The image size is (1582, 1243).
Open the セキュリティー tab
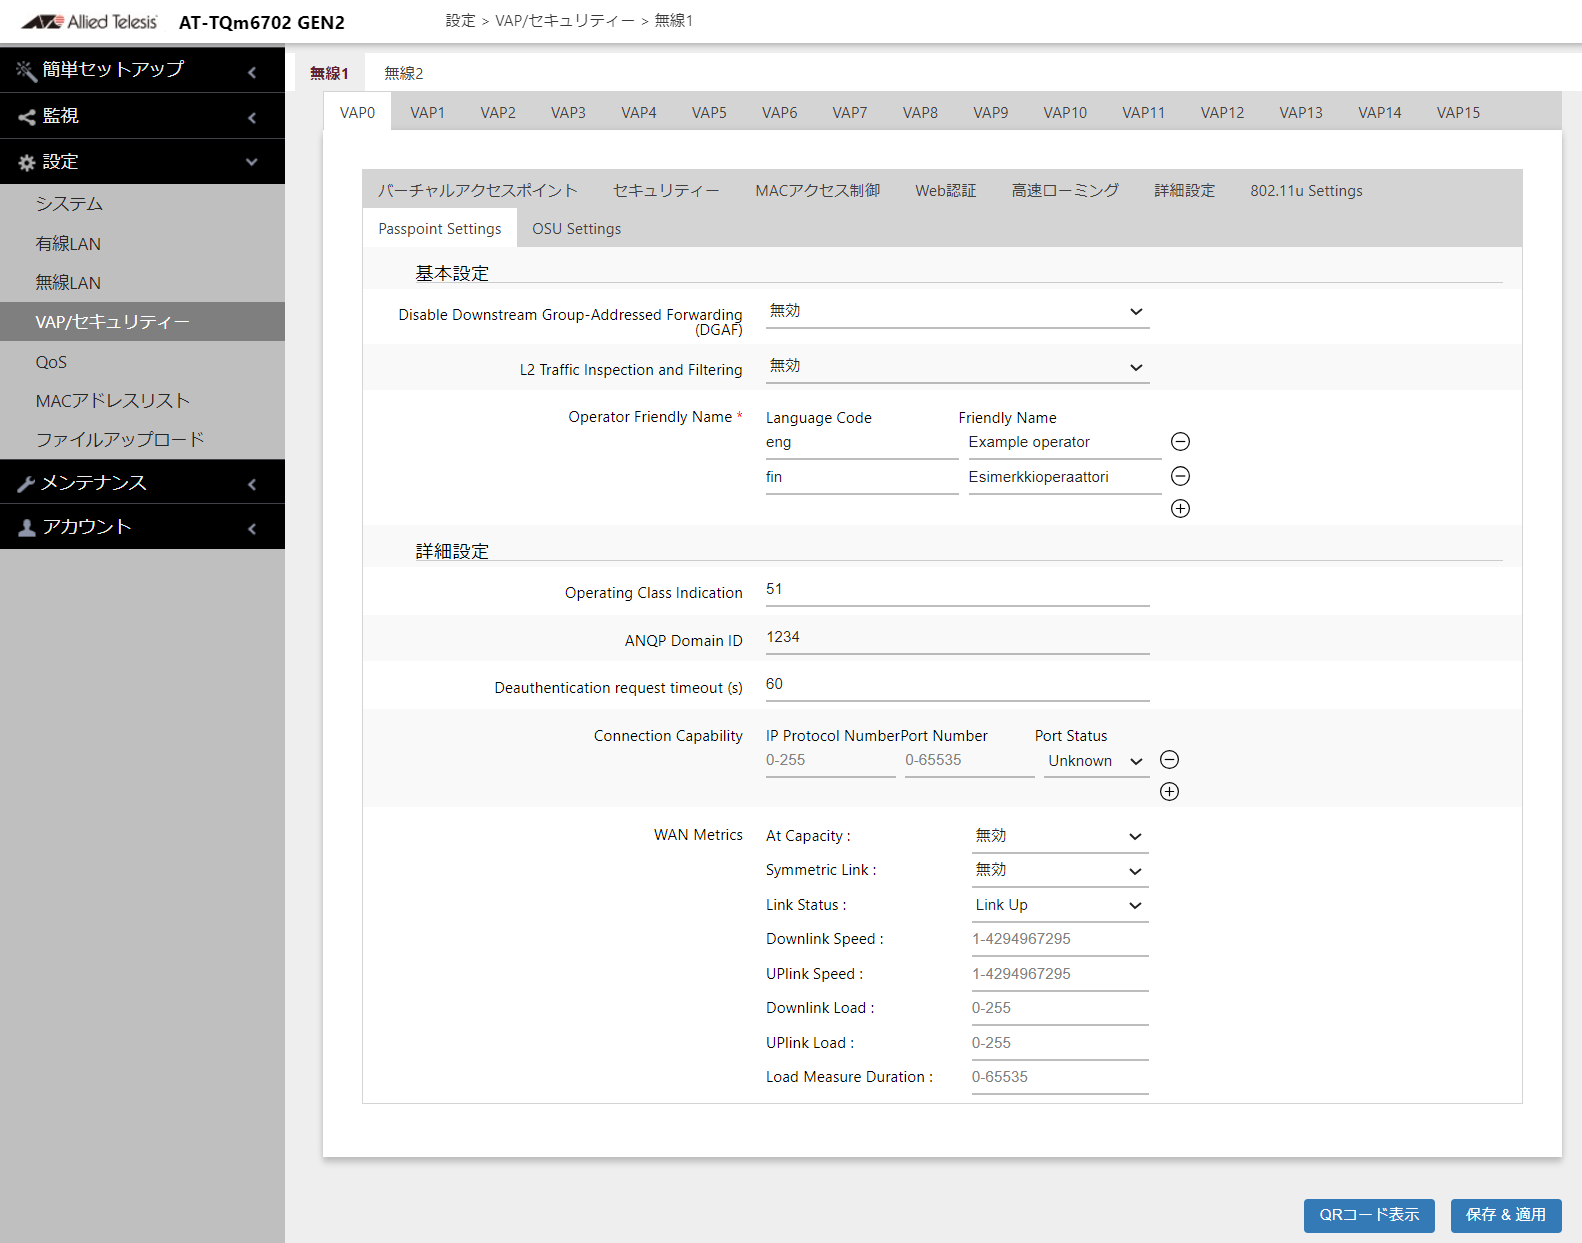[x=666, y=190]
